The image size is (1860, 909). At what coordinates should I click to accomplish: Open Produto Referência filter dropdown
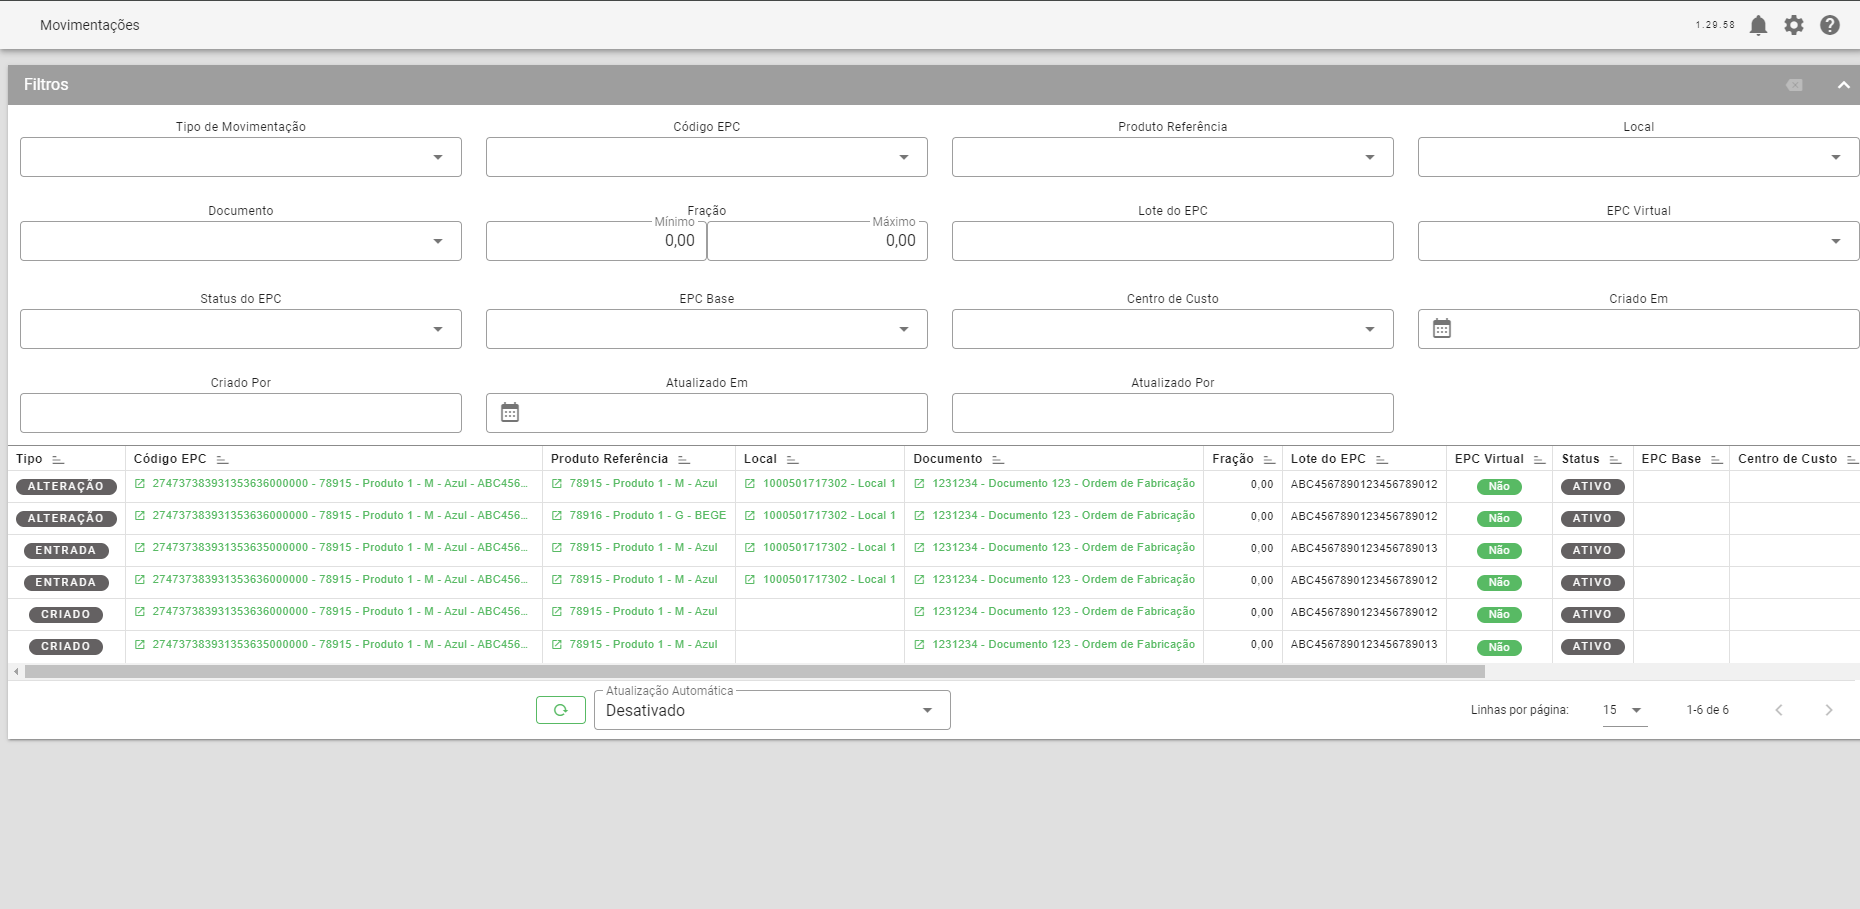coord(1173,157)
